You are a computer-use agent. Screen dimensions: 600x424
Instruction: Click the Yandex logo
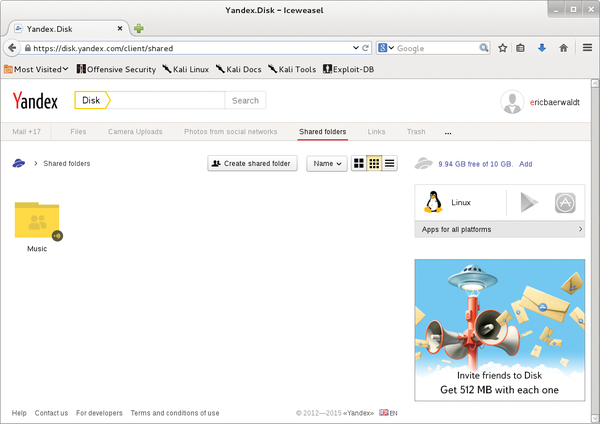pyautogui.click(x=35, y=101)
